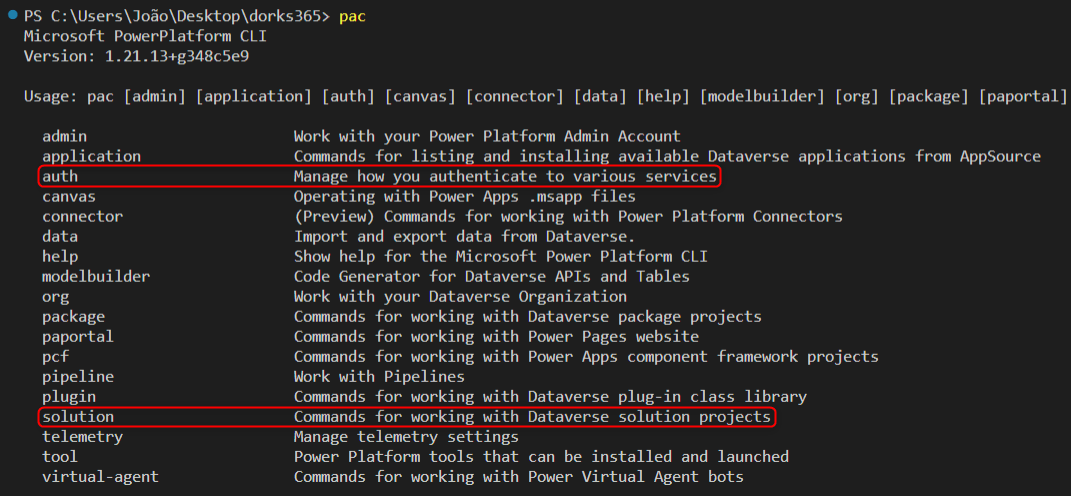Viewport: 1071px width, 496px height.
Task: Click [application] in the Usage line
Action: click(253, 96)
